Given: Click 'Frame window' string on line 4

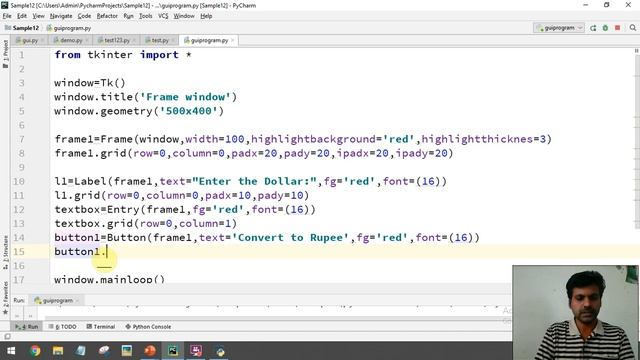Looking at the screenshot, I should click(185, 97).
